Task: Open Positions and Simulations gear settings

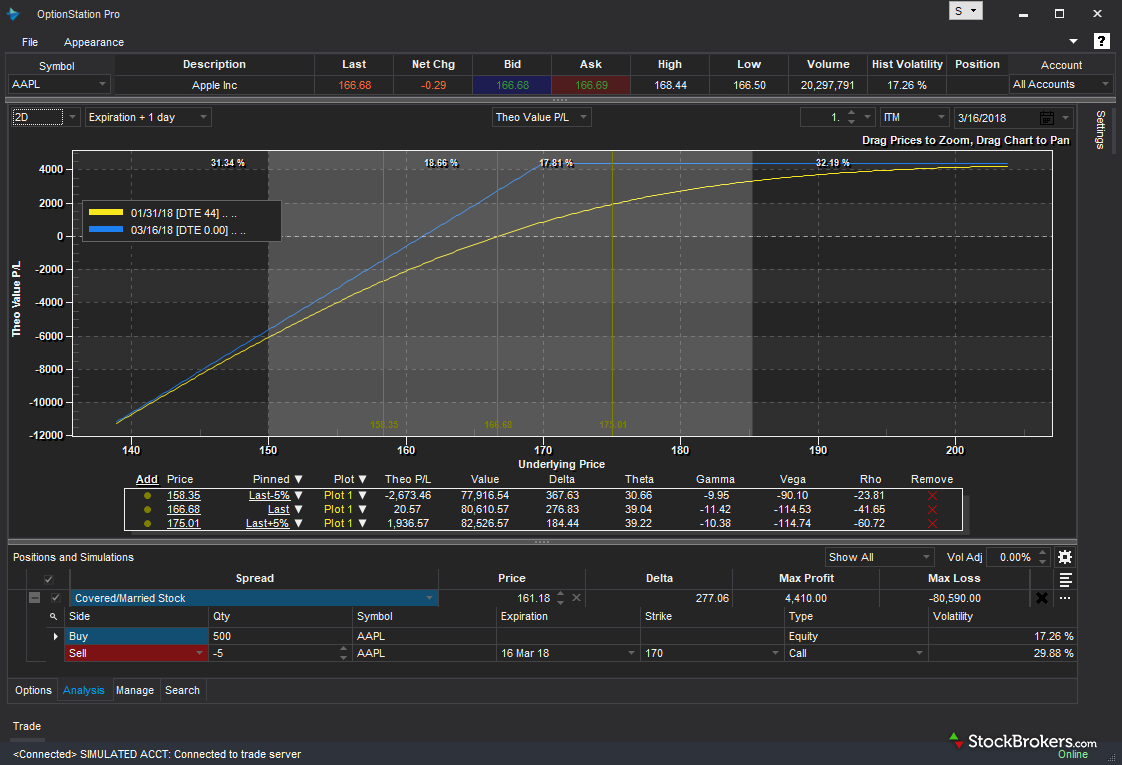Action: pos(1065,557)
